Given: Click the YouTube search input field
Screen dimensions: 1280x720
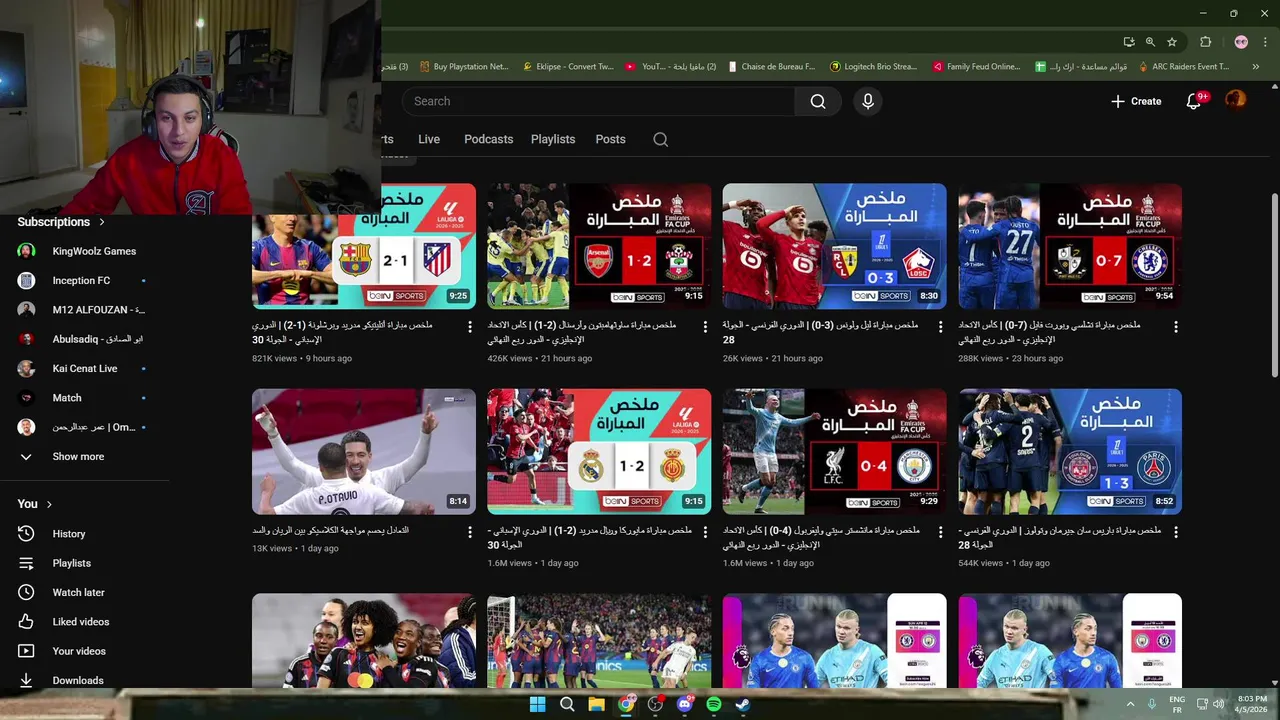Looking at the screenshot, I should 598,101.
